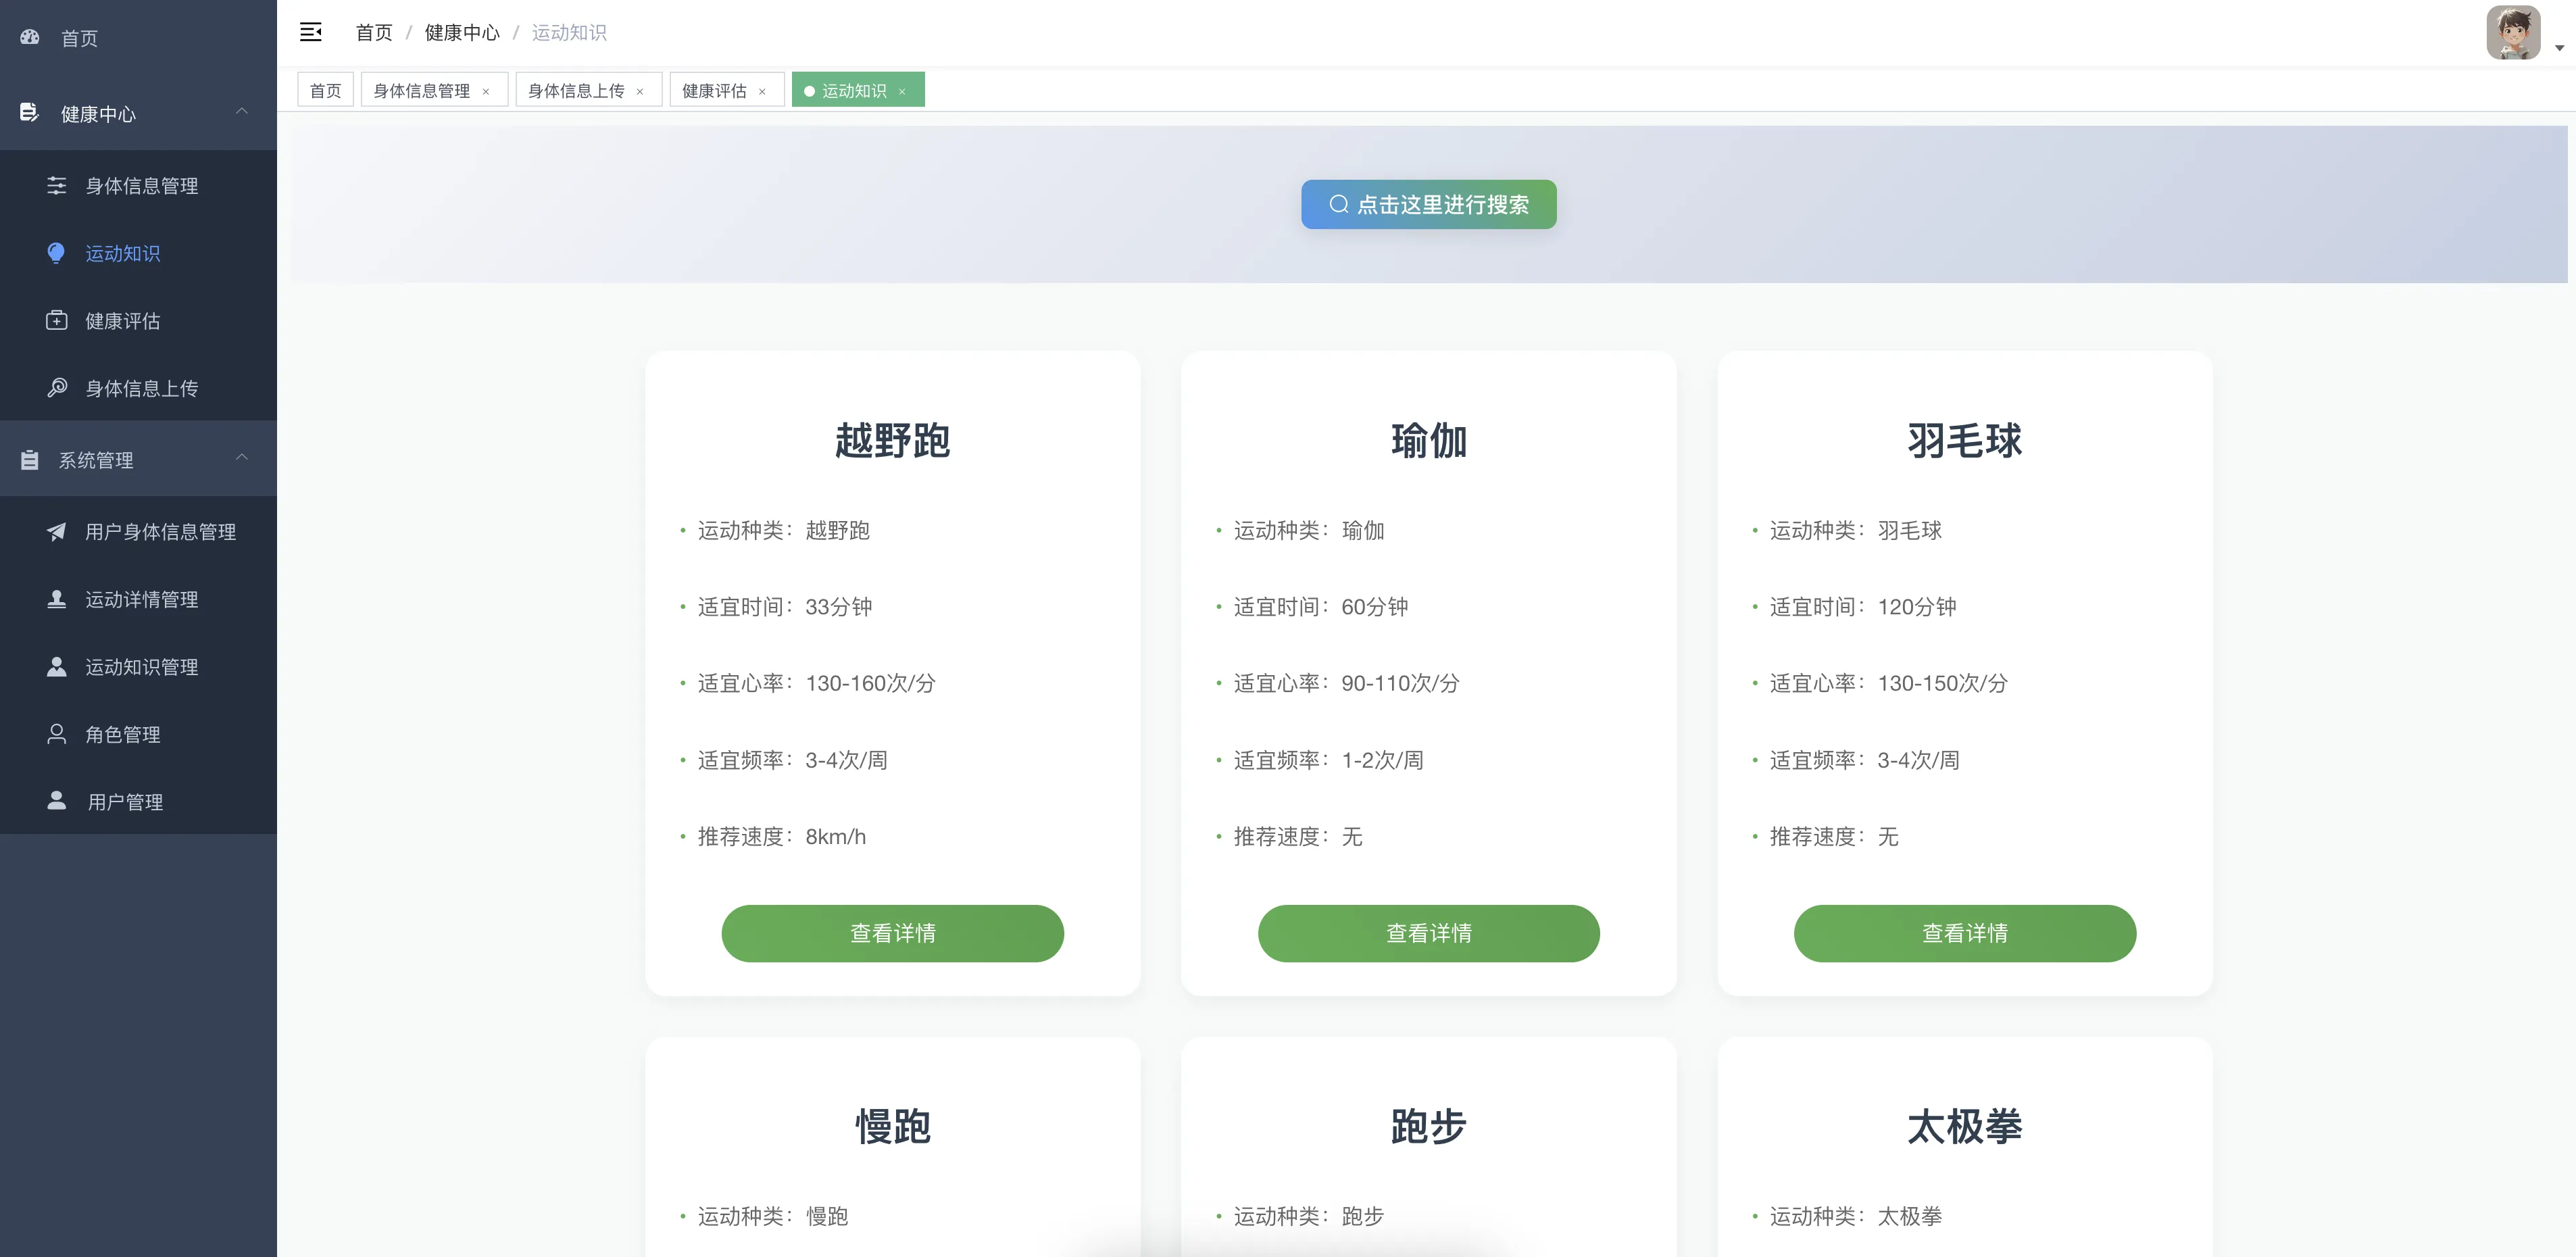Click the 点击这里进行搜索 button

point(1428,204)
